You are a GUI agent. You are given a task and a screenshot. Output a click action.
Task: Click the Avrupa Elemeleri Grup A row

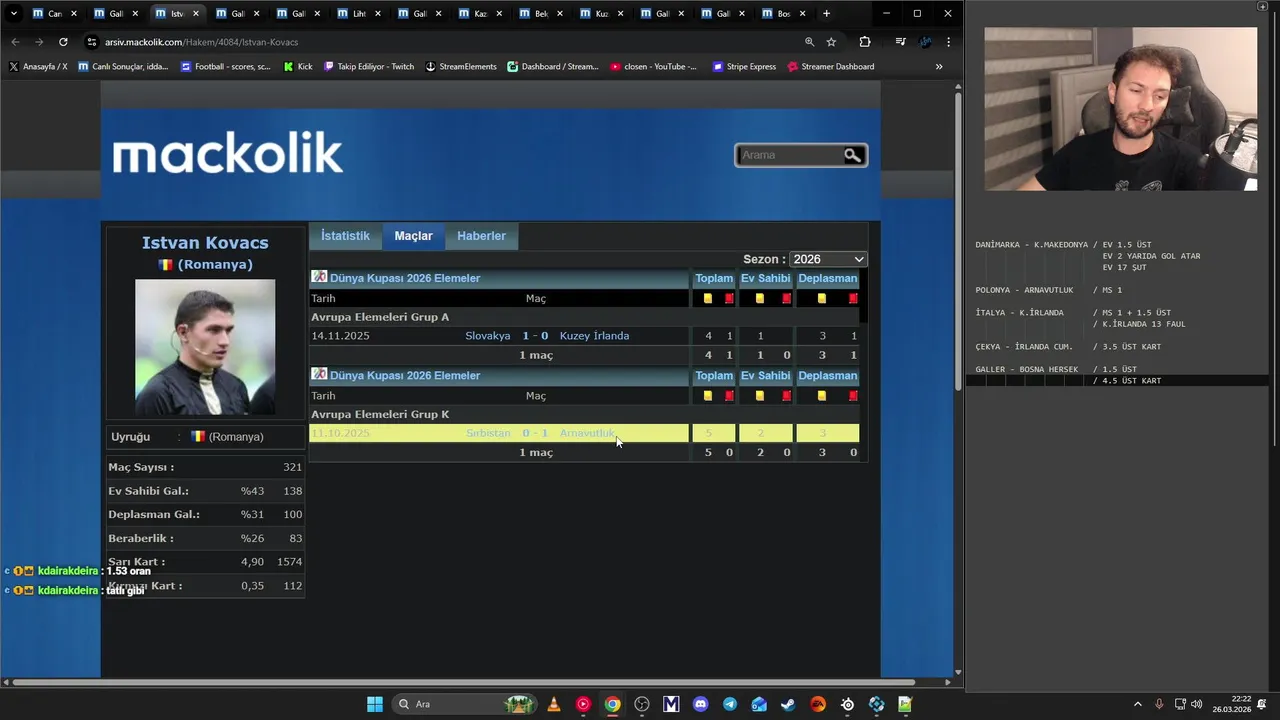(x=584, y=317)
